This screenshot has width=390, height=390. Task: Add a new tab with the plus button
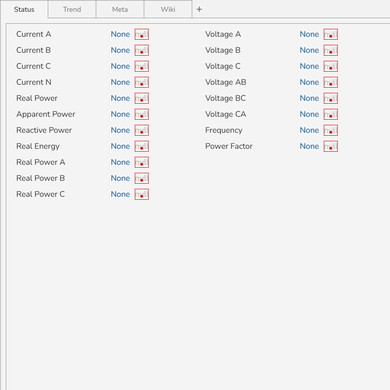coord(199,9)
